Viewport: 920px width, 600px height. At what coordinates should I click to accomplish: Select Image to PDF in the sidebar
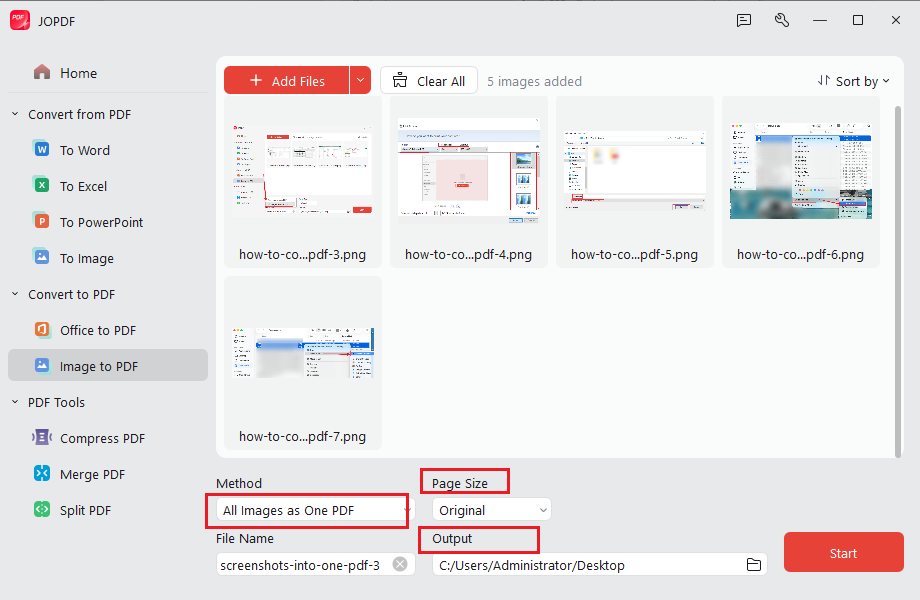108,365
